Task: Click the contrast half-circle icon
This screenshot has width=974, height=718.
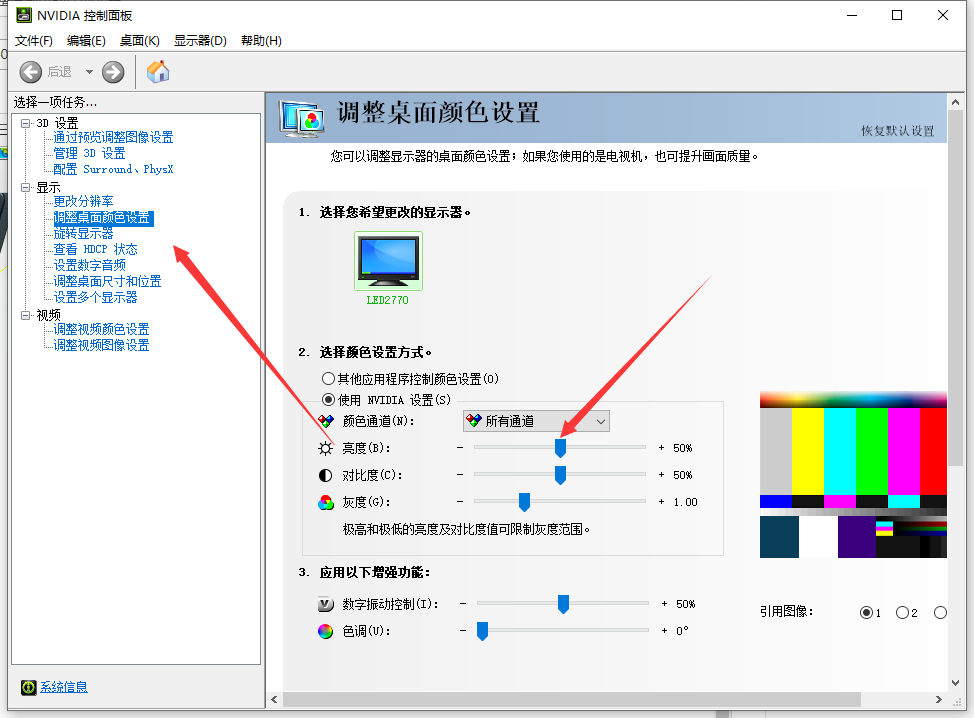Action: pos(325,475)
